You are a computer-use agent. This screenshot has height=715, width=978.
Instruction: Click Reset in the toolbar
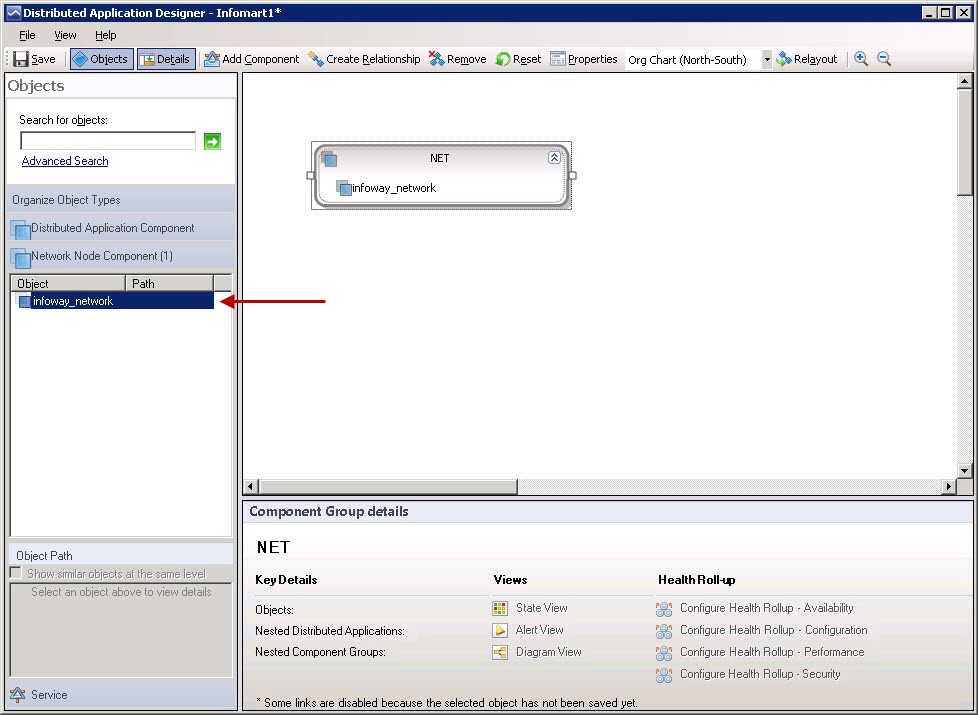tap(518, 59)
